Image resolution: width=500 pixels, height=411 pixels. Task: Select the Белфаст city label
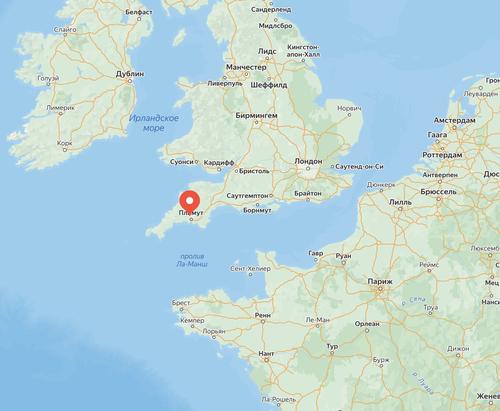[x=139, y=12]
